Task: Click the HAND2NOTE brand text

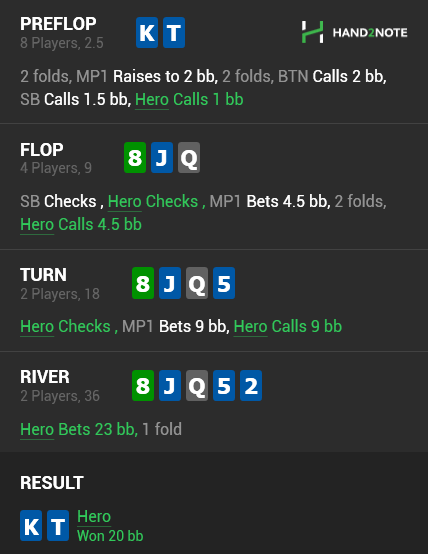Action: (x=370, y=33)
